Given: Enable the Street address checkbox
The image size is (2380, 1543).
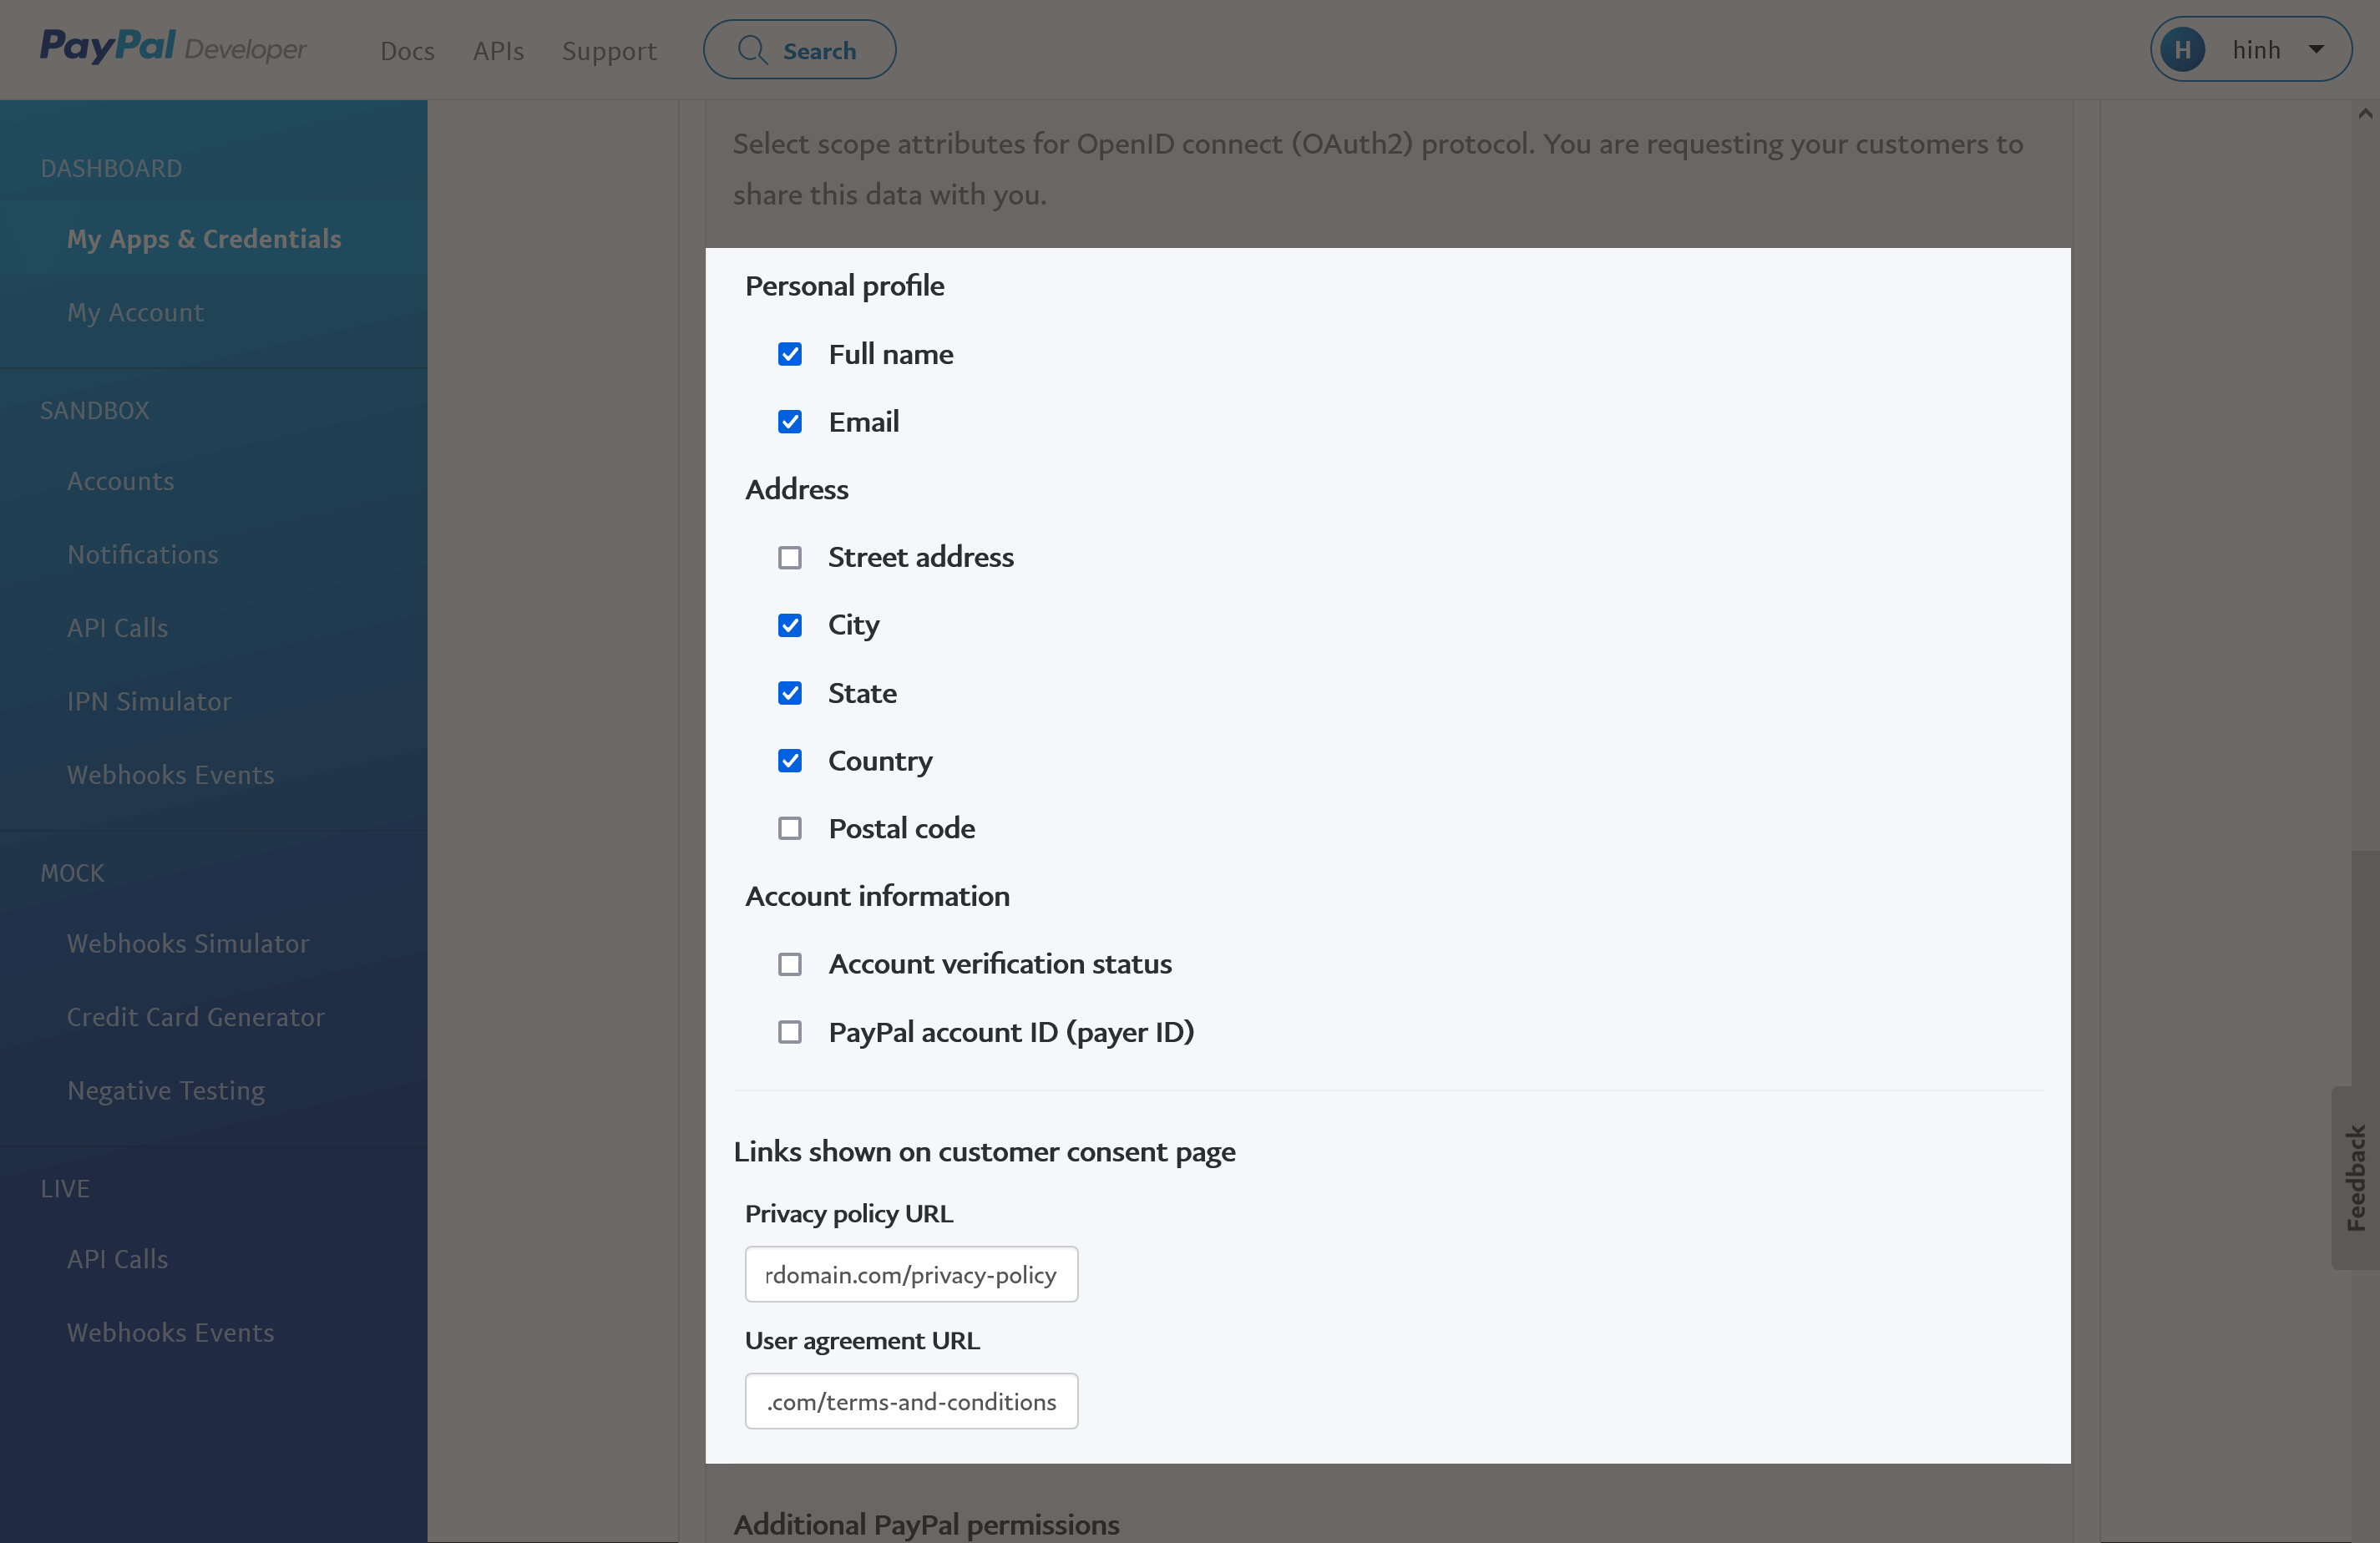Looking at the screenshot, I should [x=790, y=557].
